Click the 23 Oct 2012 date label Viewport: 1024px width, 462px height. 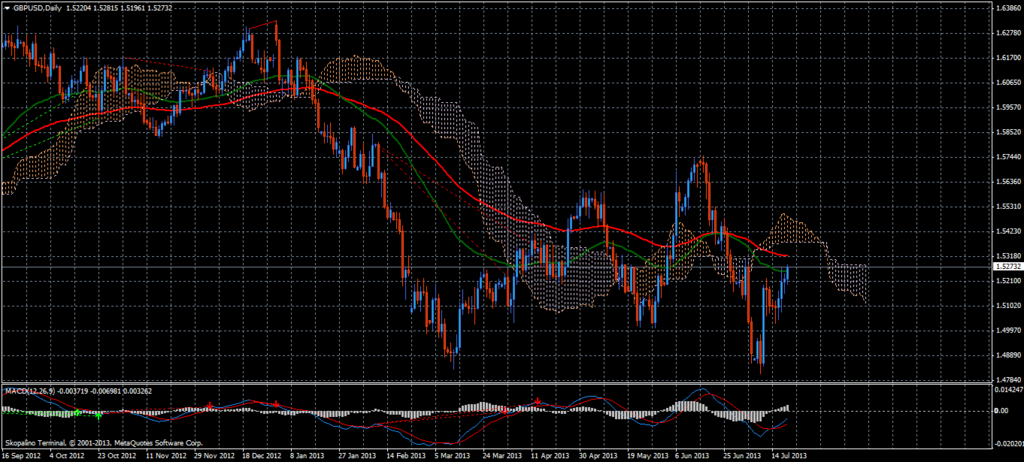(118, 455)
